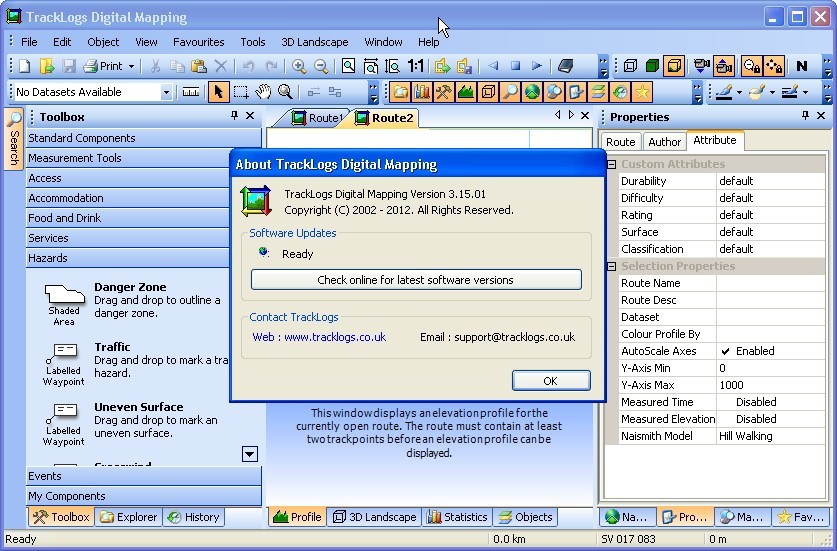This screenshot has height=551, width=837.
Task: Click the Toolbox scroll-down arrow button
Action: [x=249, y=454]
